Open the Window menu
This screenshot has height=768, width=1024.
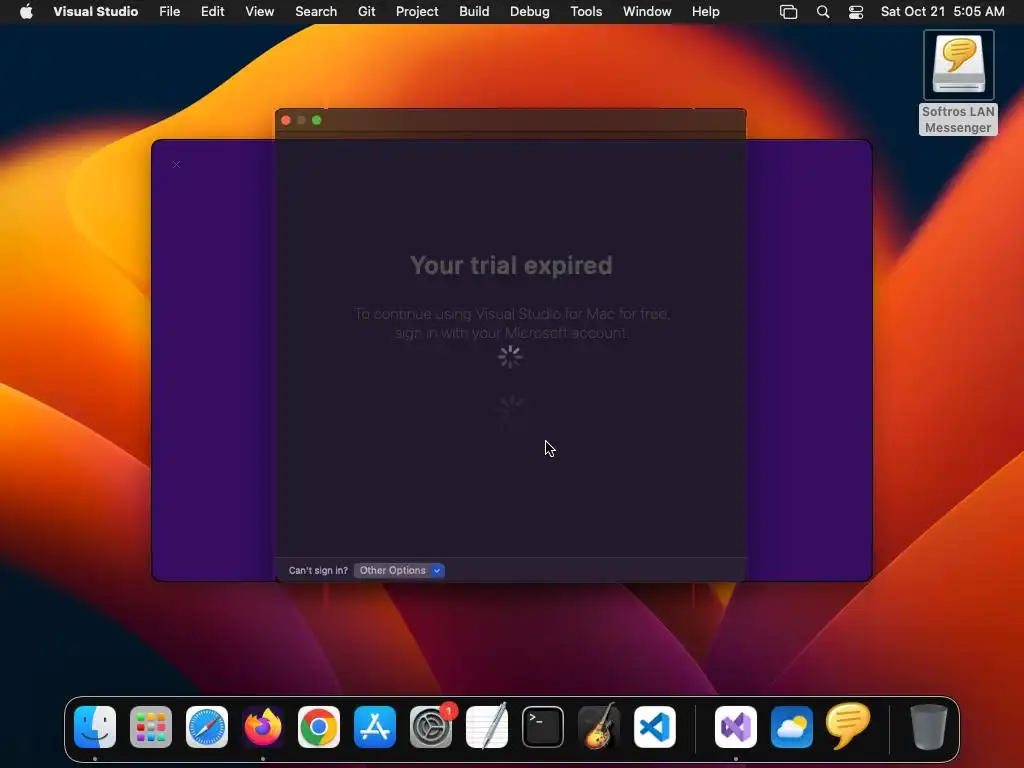(x=647, y=11)
